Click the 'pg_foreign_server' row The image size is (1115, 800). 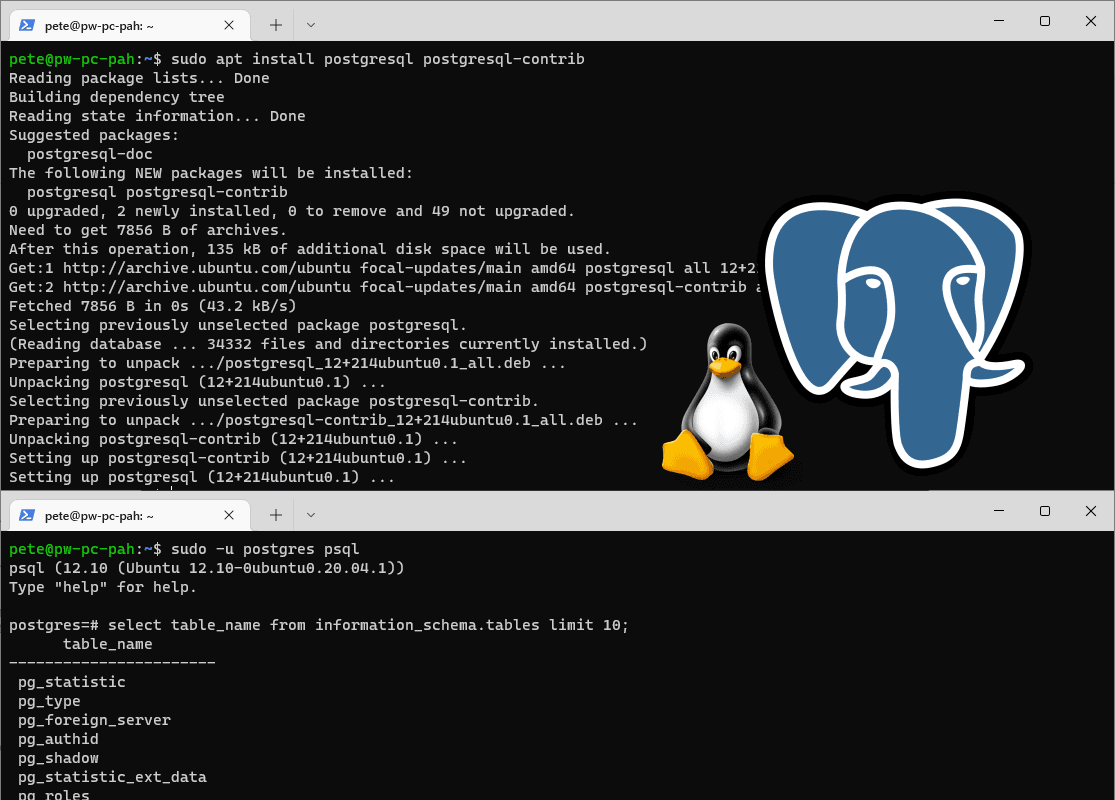tap(95, 720)
